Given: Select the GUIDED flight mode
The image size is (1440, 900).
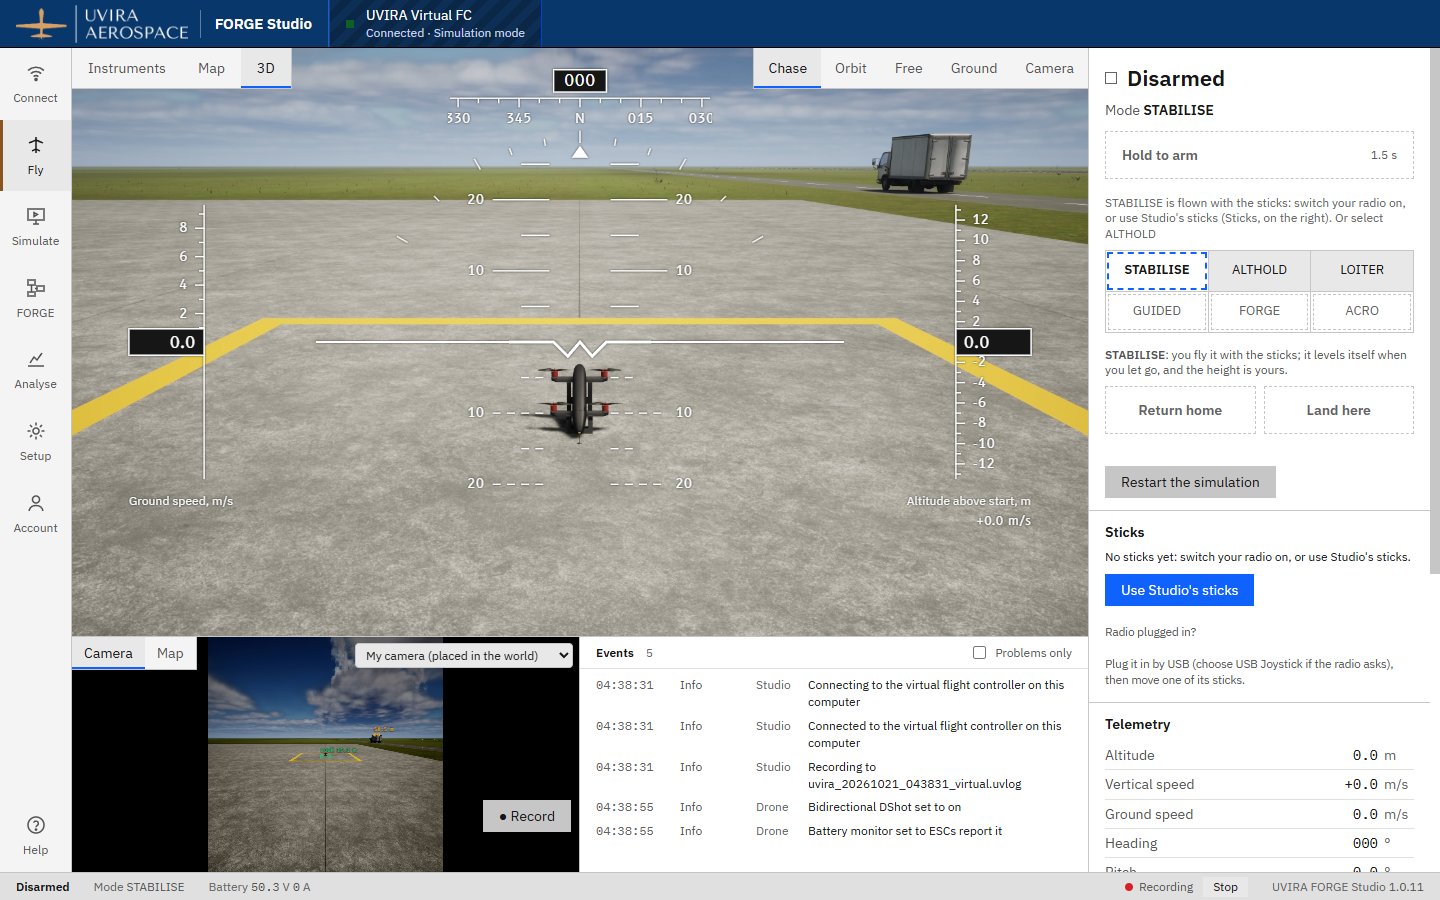Looking at the screenshot, I should pos(1157,311).
